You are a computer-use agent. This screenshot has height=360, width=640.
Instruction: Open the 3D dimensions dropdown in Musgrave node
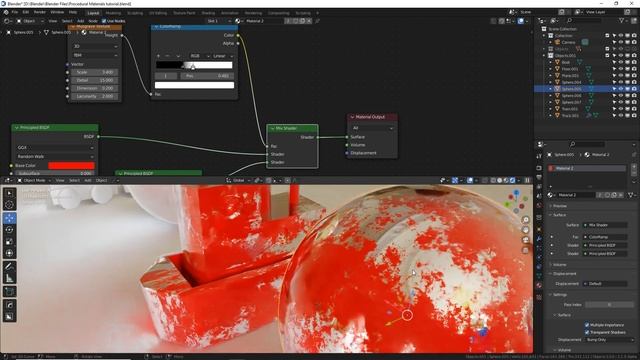95,47
